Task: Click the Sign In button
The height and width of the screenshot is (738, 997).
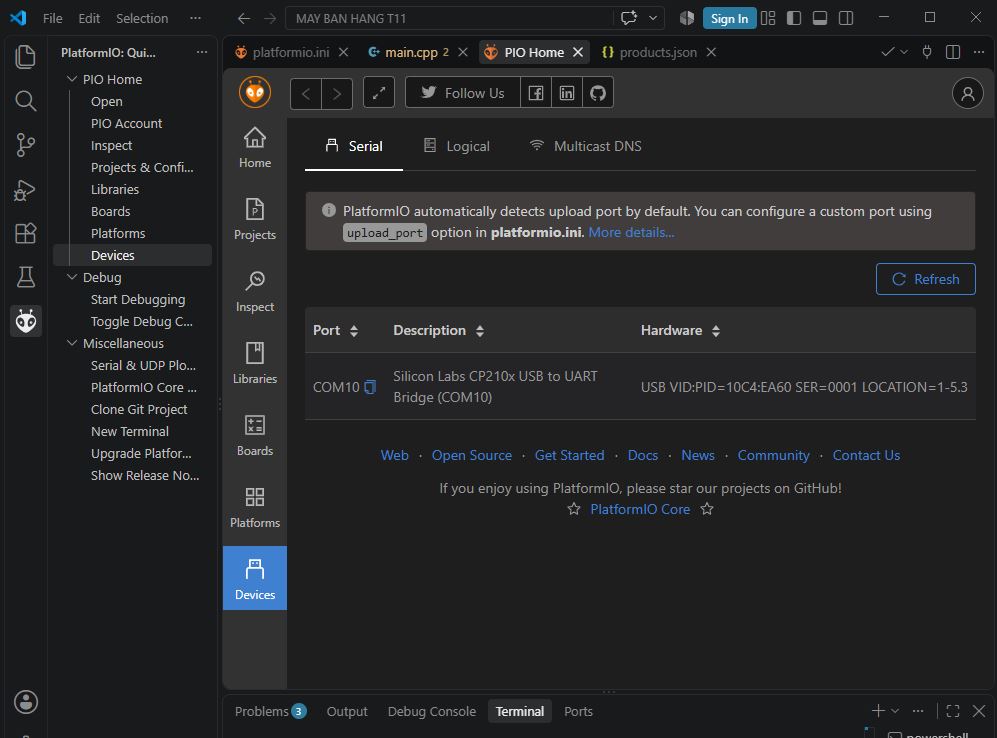Action: [x=729, y=18]
